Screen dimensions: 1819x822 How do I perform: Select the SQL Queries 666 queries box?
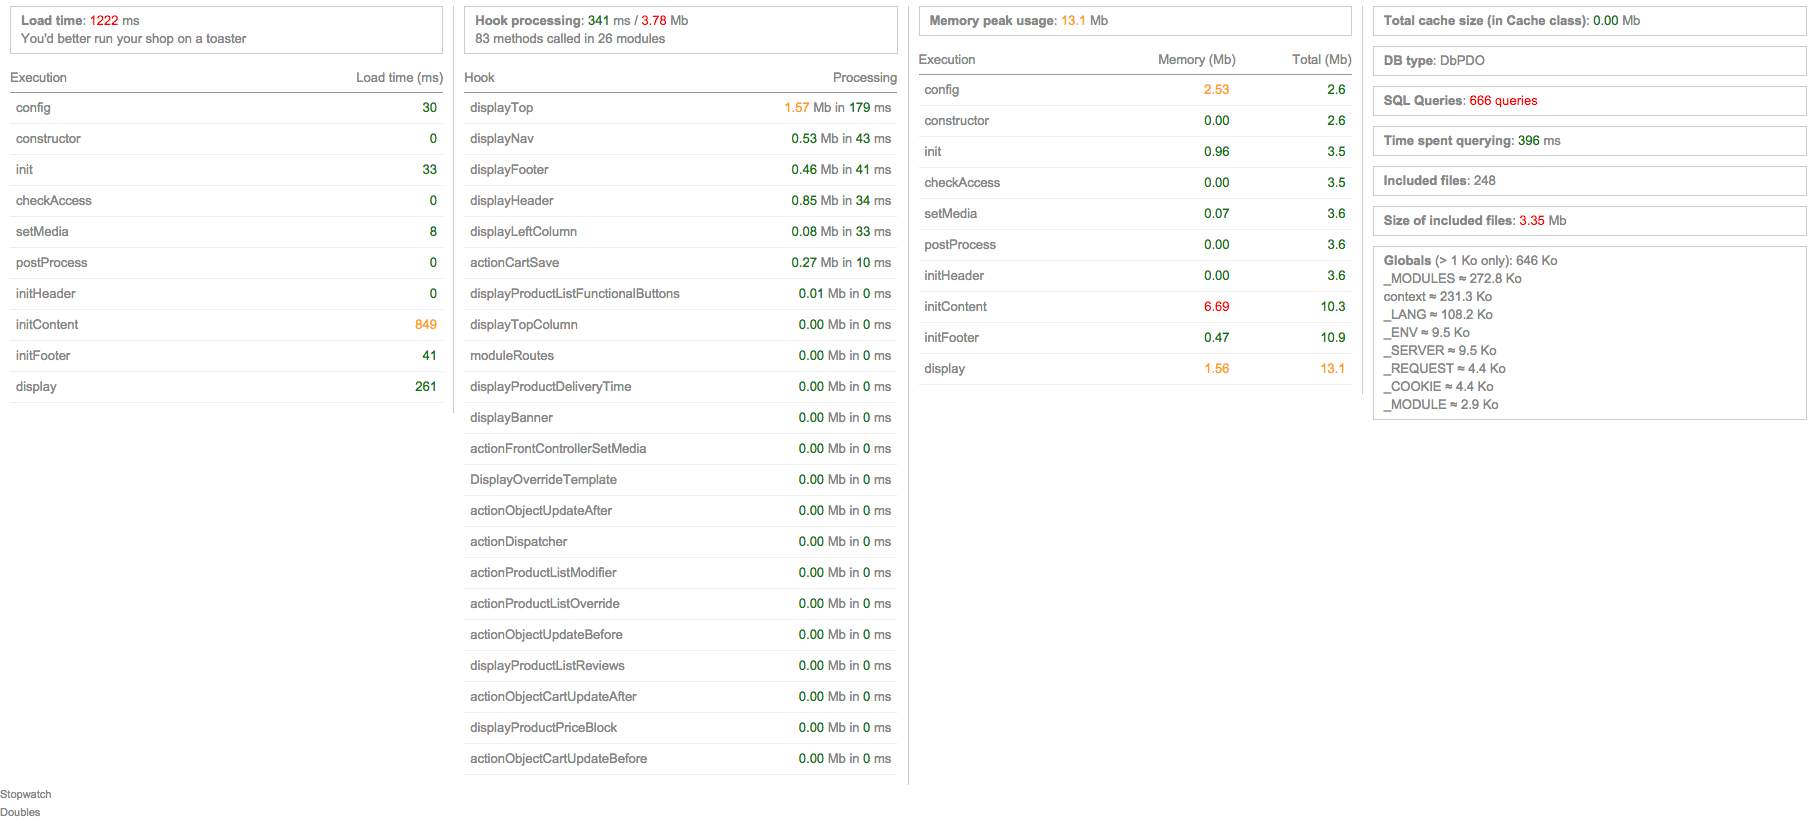[1589, 100]
